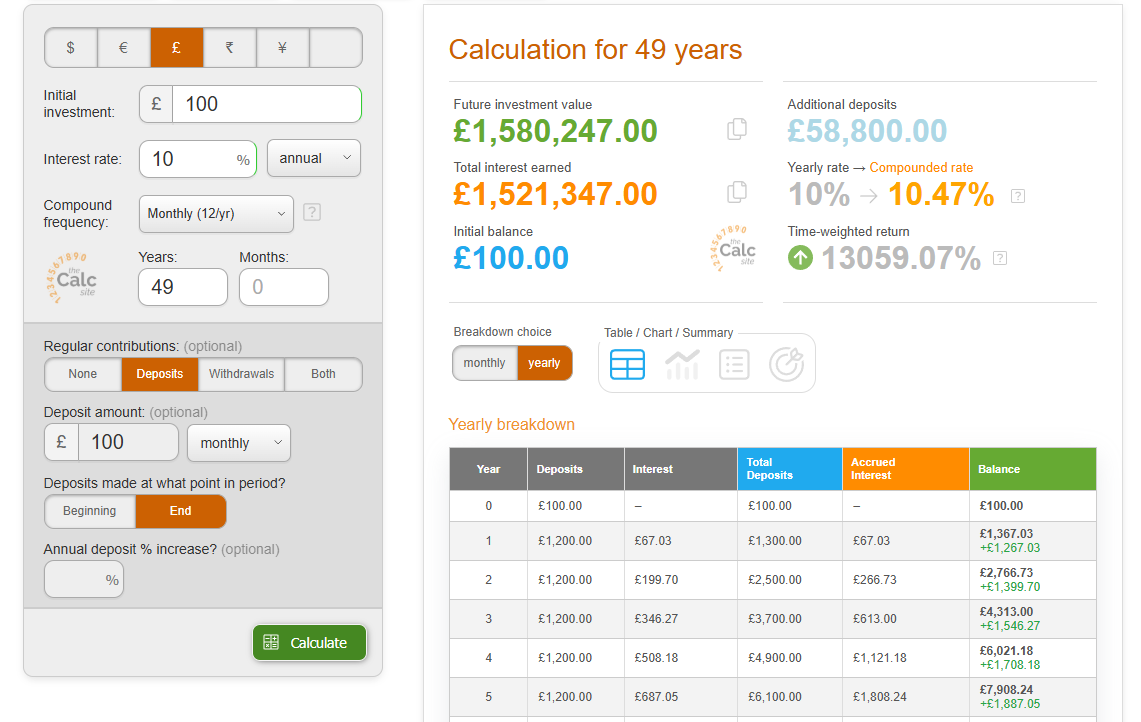Screen dimensions: 1141x722
Task: Open the pie chart view icon
Action: [x=786, y=364]
